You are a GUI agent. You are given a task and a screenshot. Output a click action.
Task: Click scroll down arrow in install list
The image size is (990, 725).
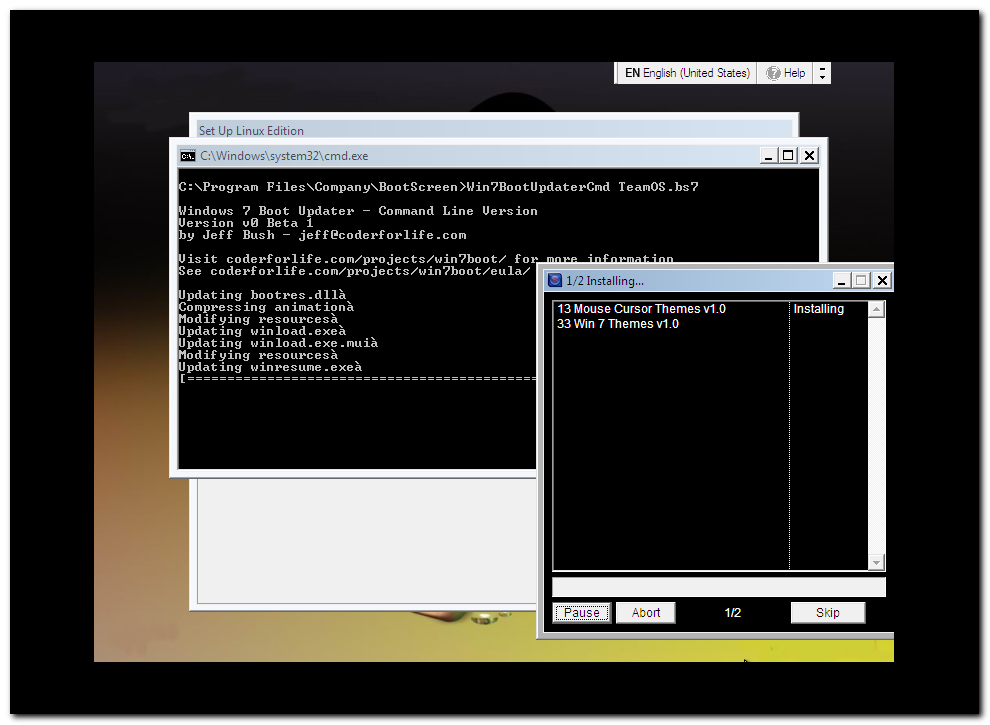(876, 562)
